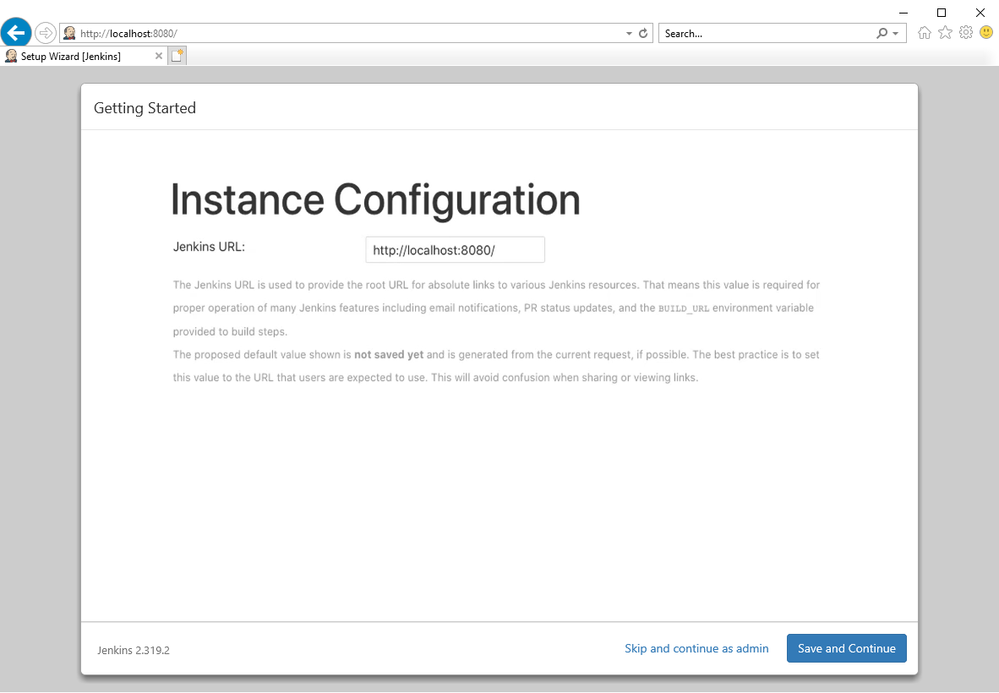Maximize the browser window

pyautogui.click(x=942, y=13)
